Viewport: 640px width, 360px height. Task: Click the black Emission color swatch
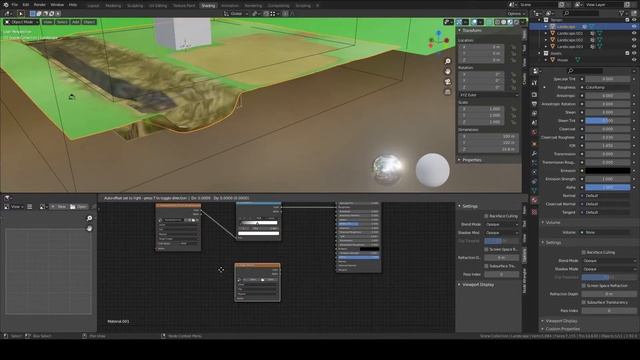click(607, 171)
